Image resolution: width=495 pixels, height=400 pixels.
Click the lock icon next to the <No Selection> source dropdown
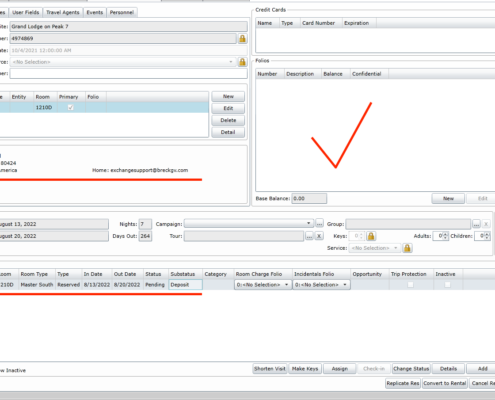pos(242,62)
